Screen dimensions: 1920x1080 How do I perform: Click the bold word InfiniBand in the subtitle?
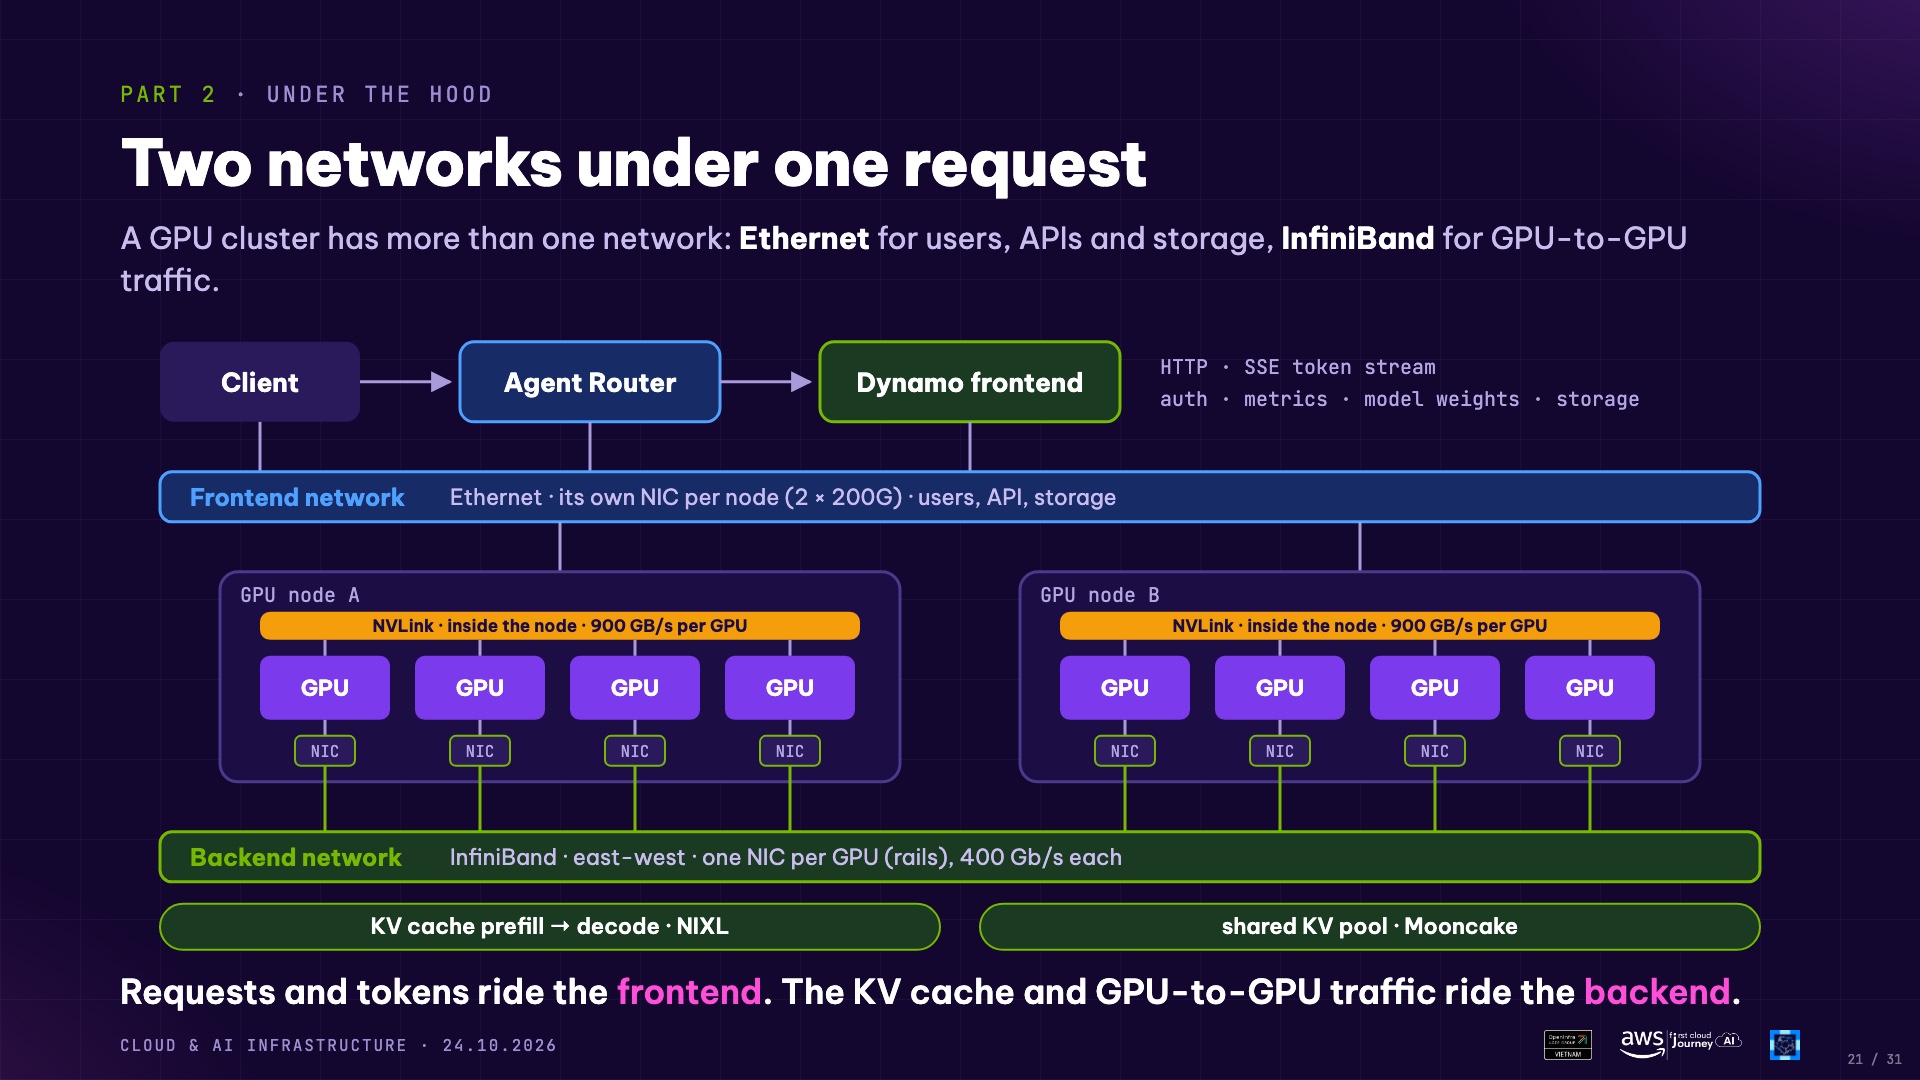point(1357,238)
